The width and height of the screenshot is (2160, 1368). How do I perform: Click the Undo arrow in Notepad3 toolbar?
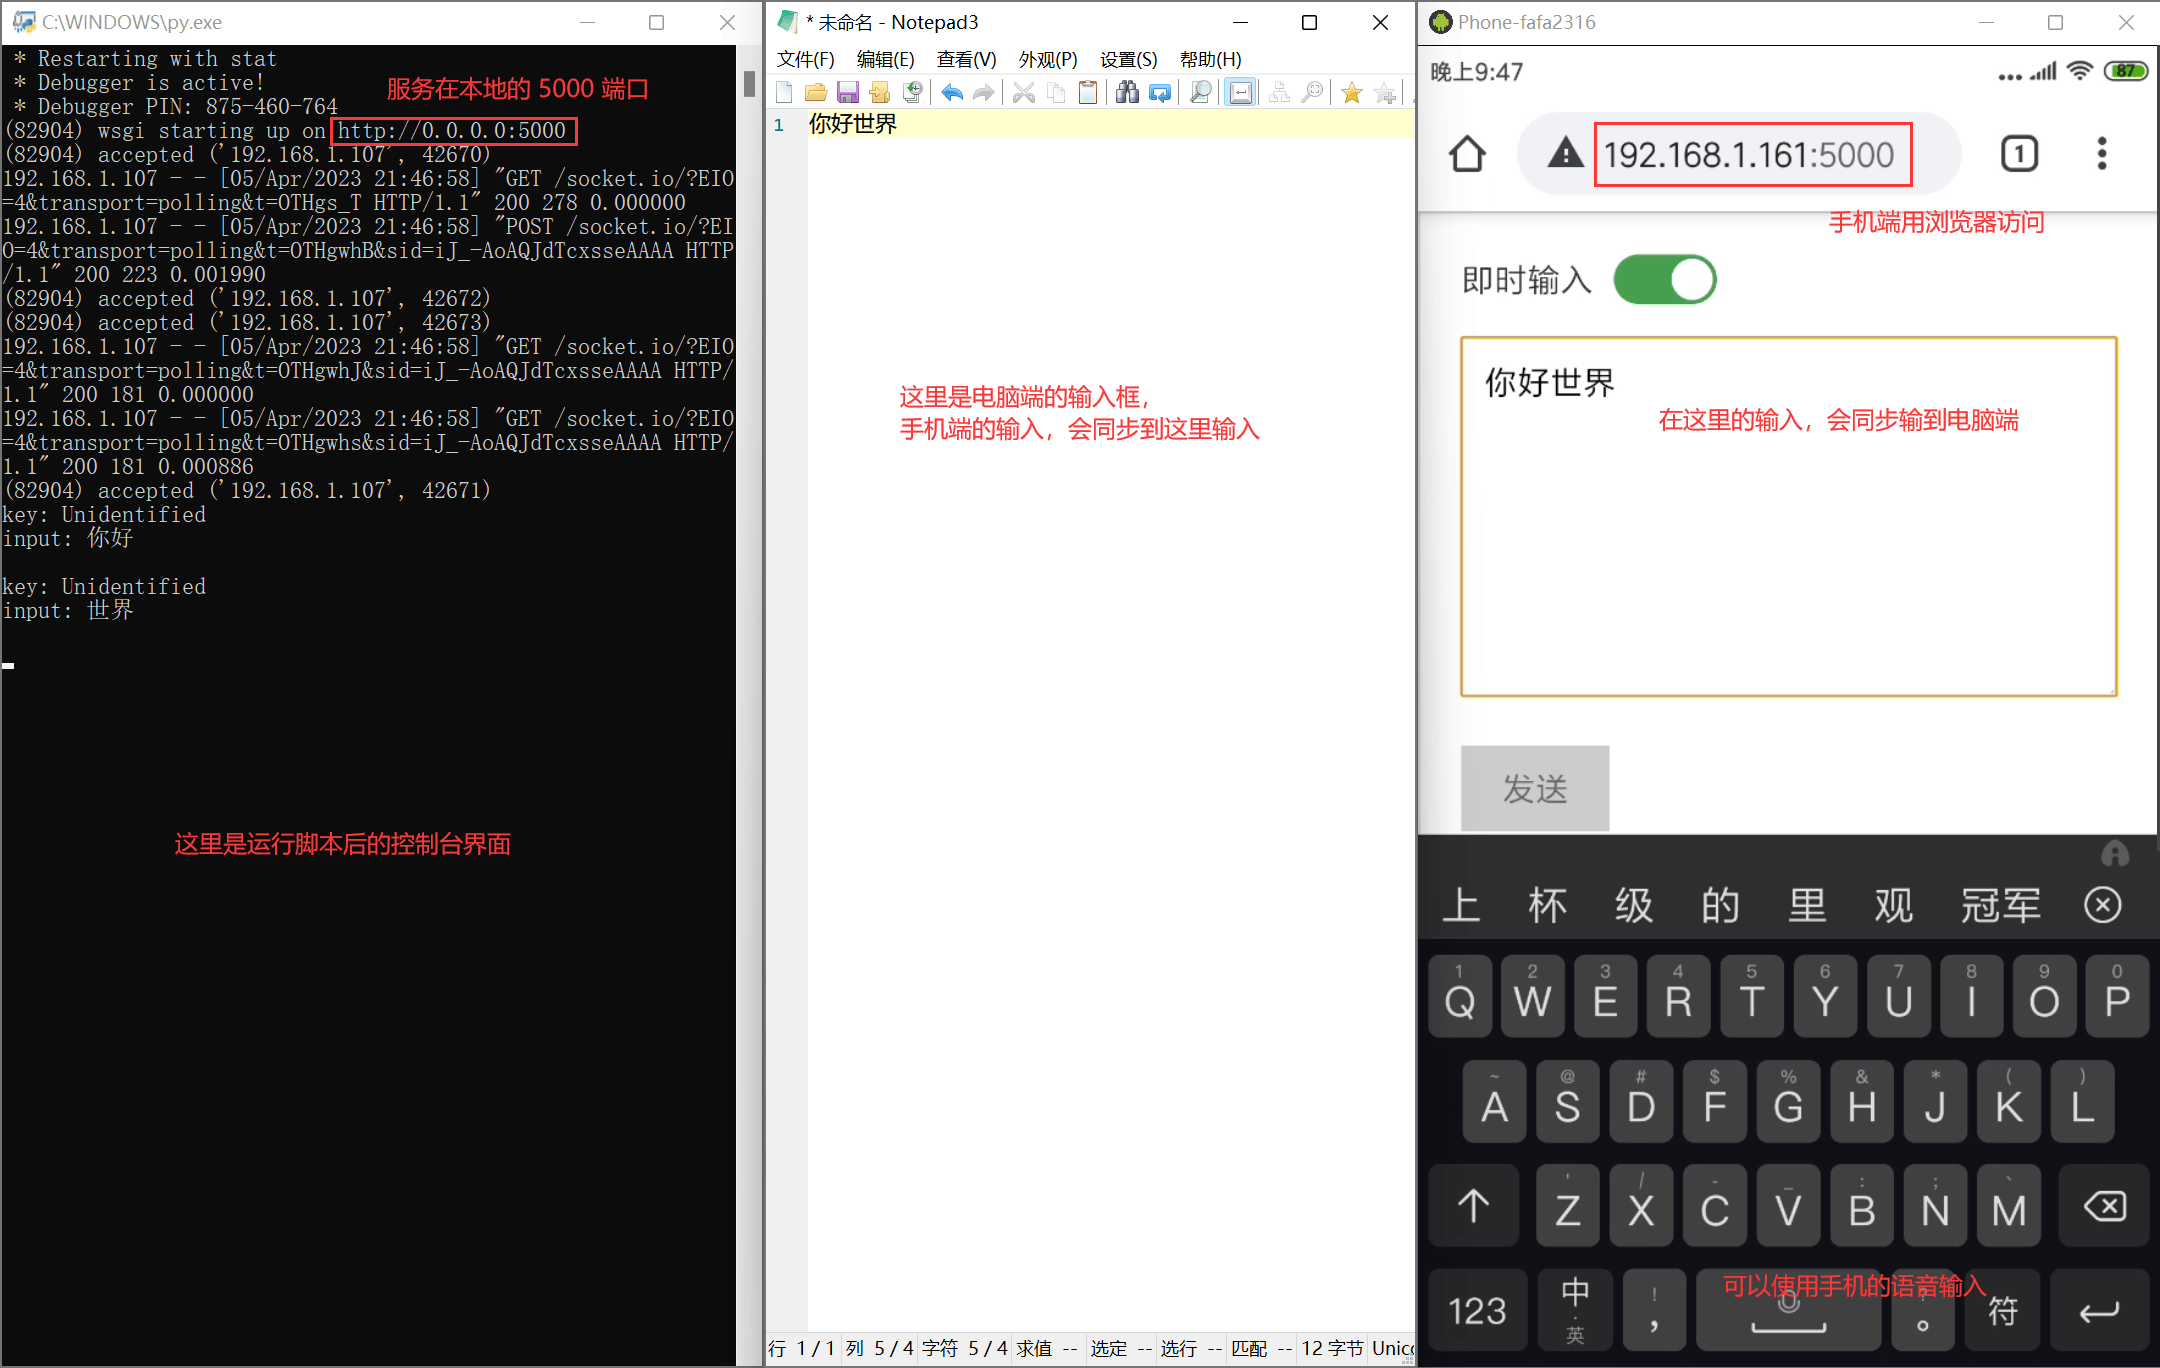pyautogui.click(x=952, y=93)
